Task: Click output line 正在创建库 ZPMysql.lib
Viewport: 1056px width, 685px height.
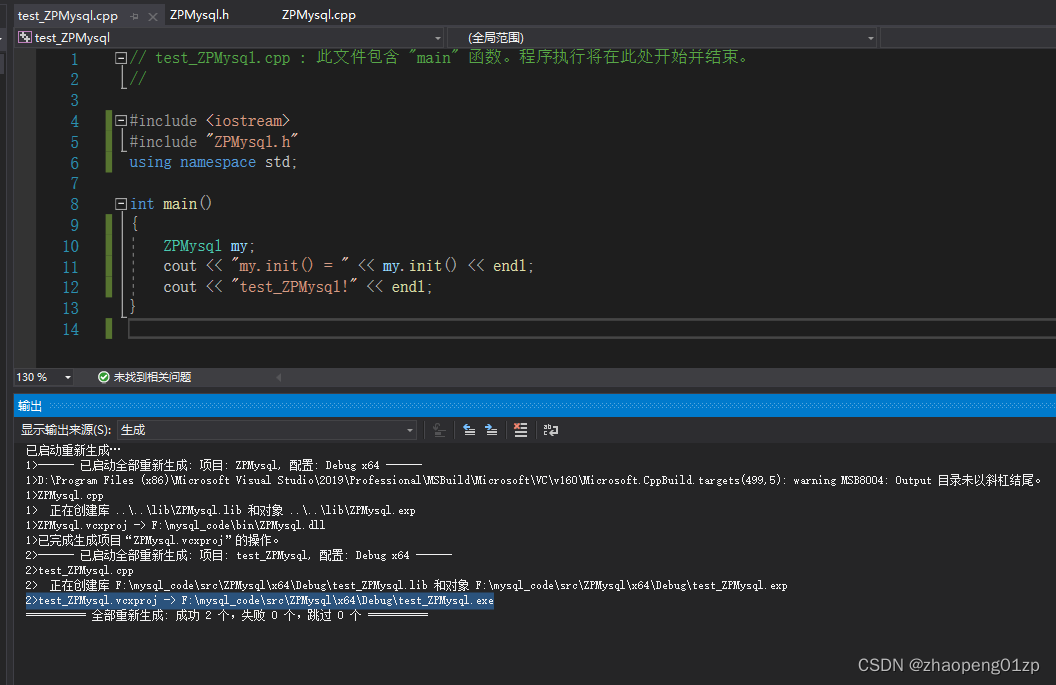Action: tap(221, 510)
